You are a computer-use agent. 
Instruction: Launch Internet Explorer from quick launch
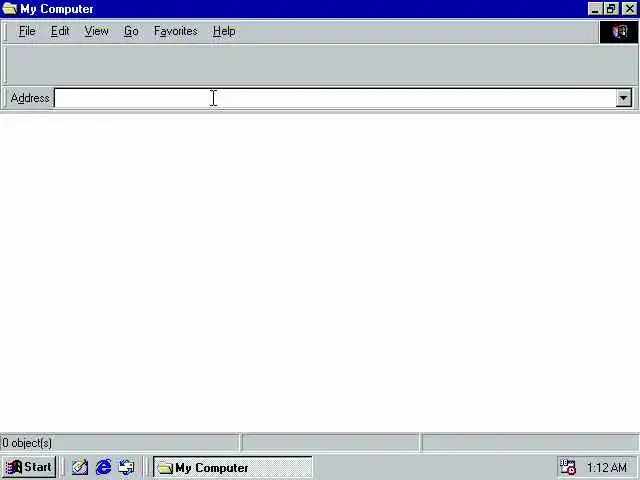pyautogui.click(x=103, y=467)
